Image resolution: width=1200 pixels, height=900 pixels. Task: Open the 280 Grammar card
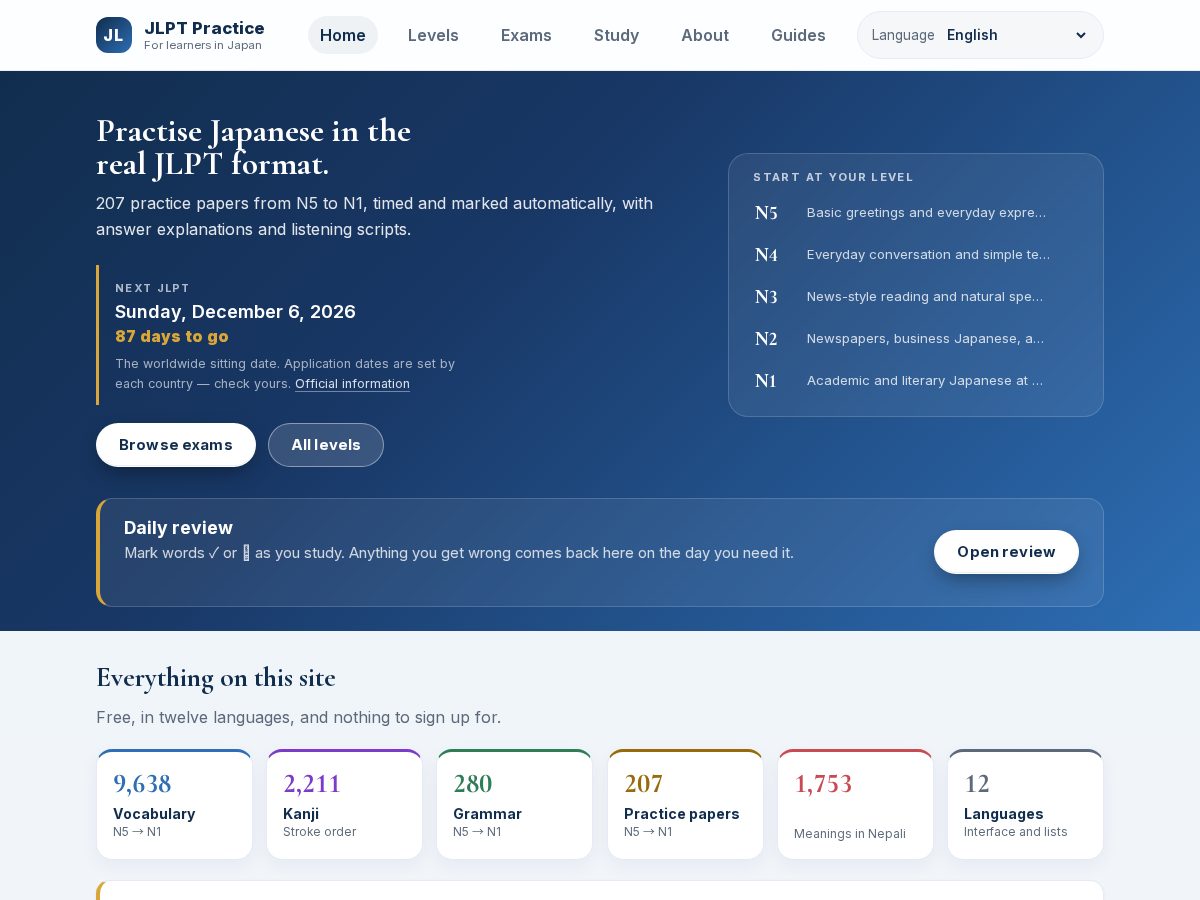point(514,804)
